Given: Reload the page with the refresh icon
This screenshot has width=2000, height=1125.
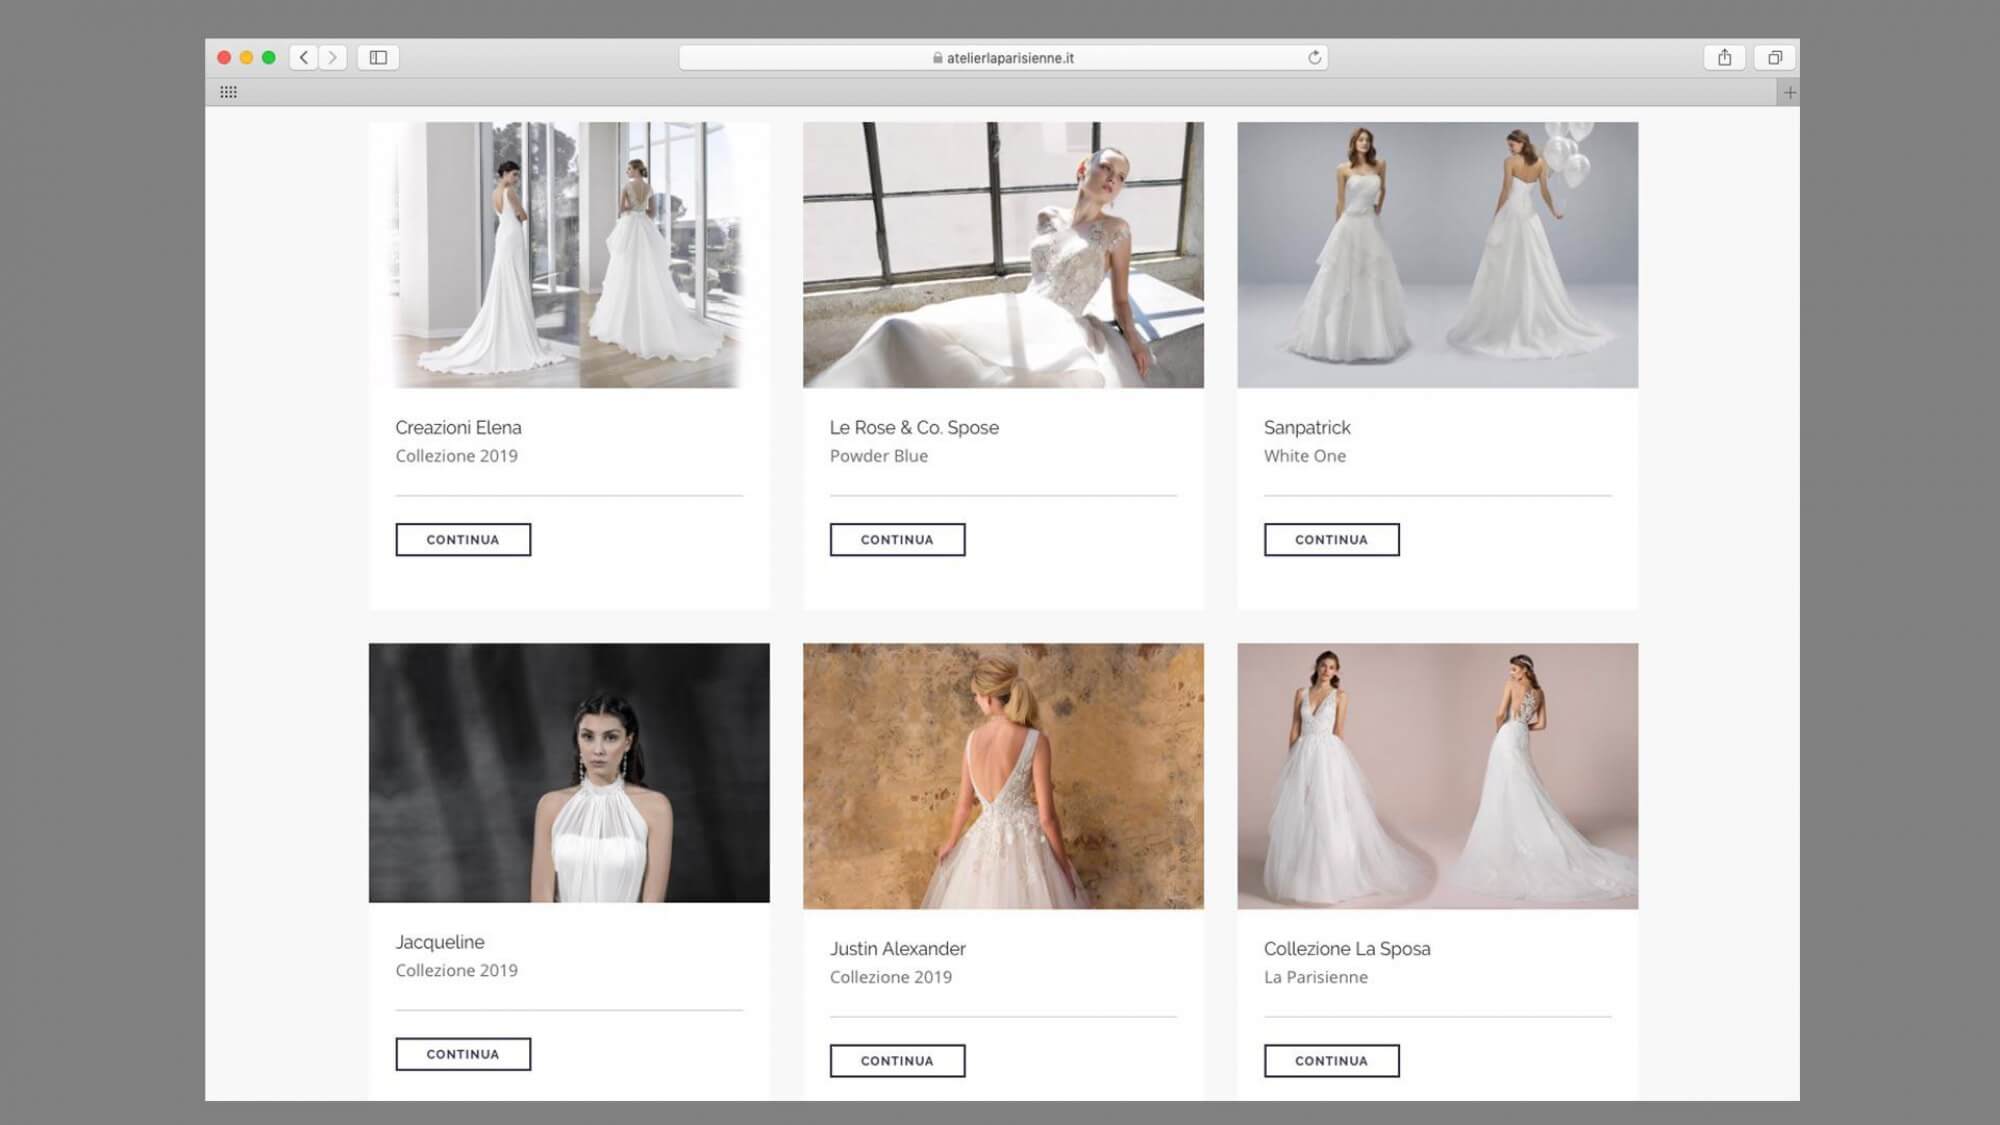Looking at the screenshot, I should tap(1314, 57).
